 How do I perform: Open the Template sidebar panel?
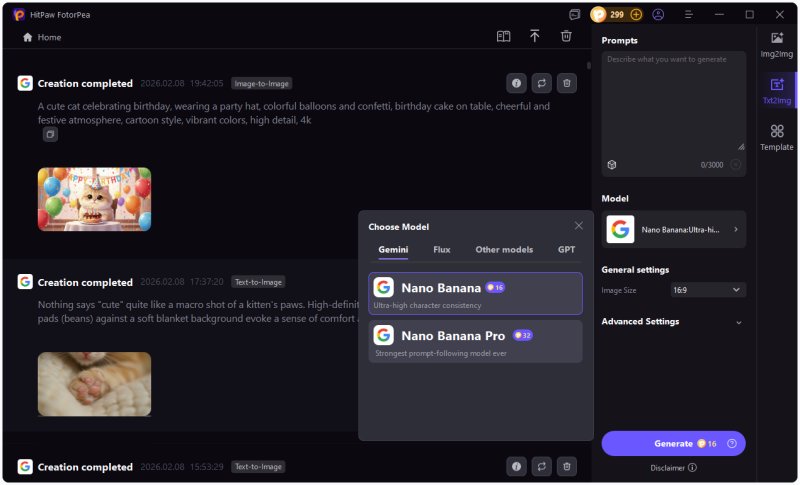tap(777, 137)
